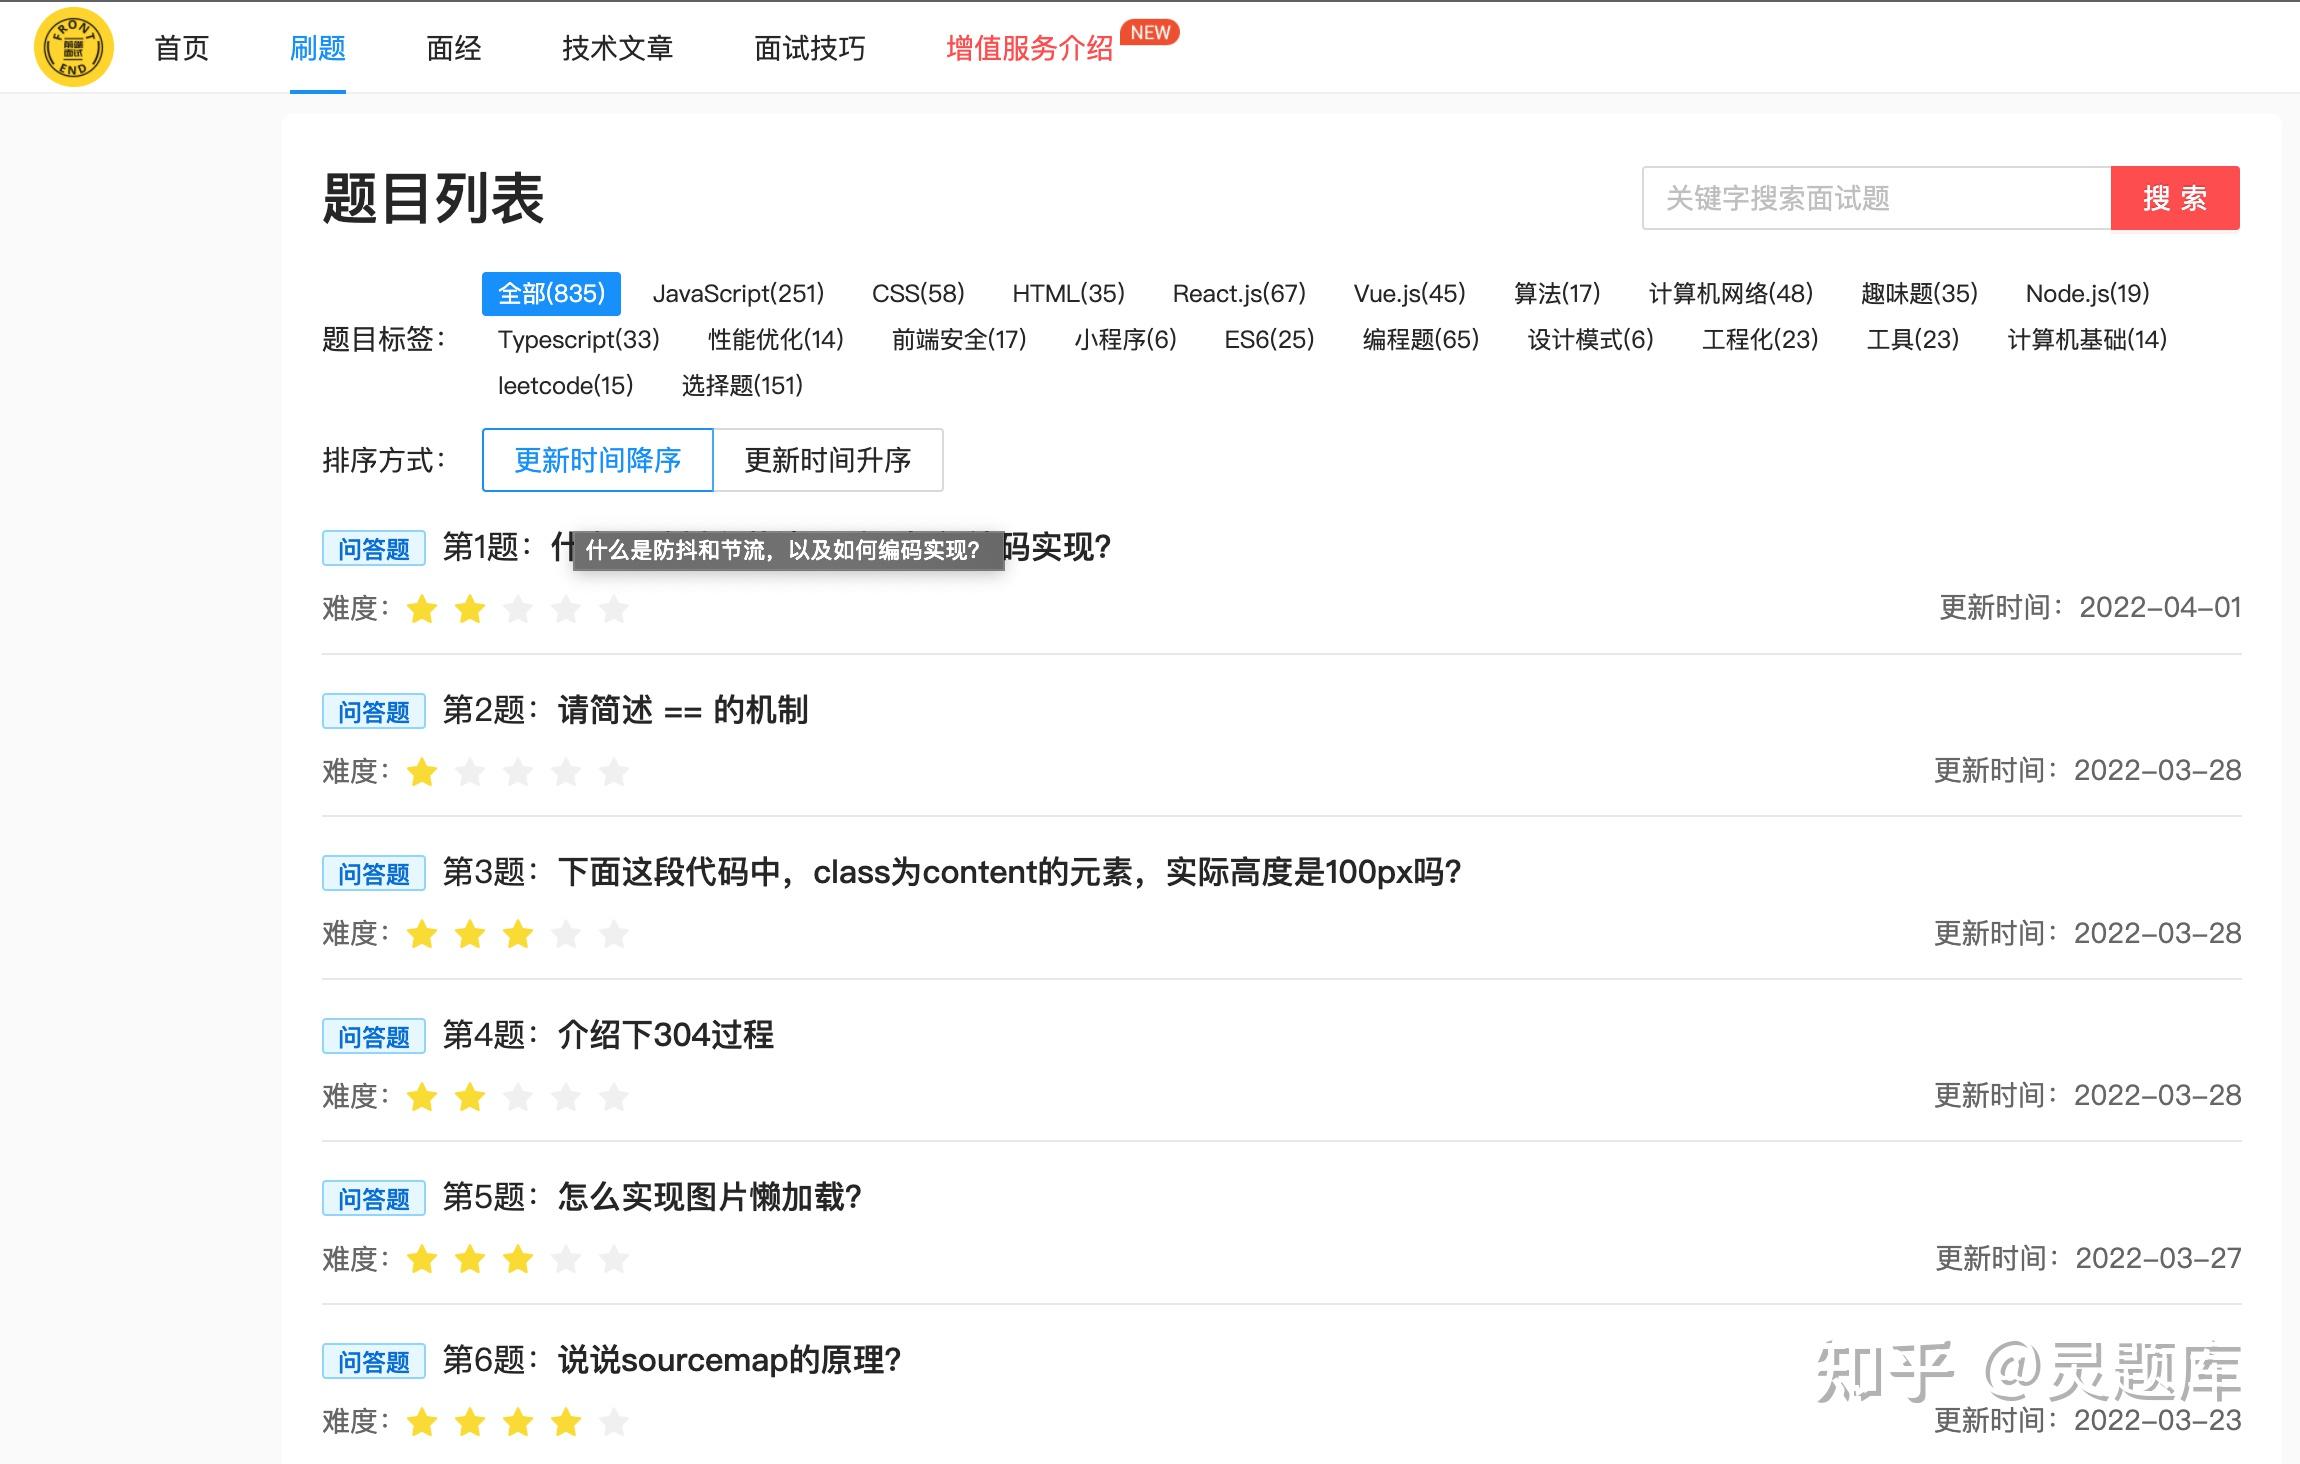The height and width of the screenshot is (1464, 2300).
Task: Filter by React.js(67) tag
Action: pos(1239,293)
